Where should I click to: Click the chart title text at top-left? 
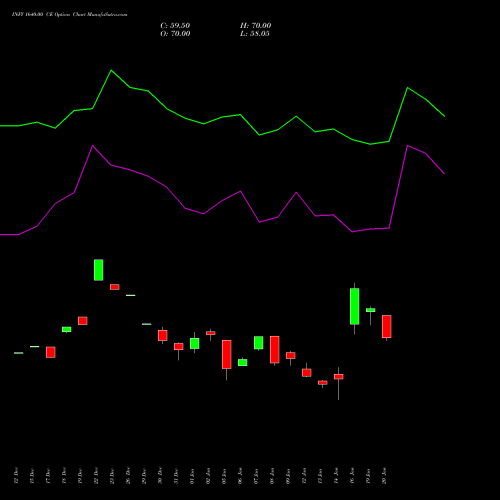[x=69, y=15]
